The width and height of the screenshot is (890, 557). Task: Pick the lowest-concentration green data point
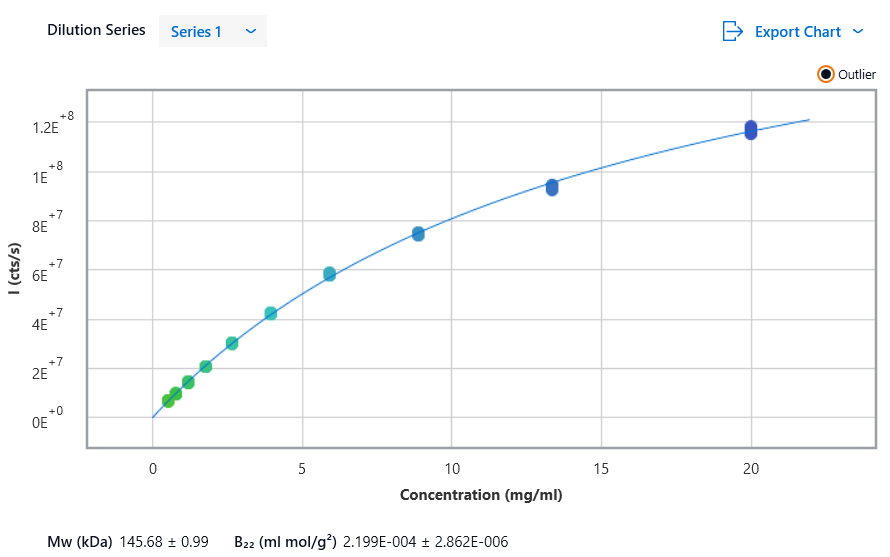coord(168,401)
